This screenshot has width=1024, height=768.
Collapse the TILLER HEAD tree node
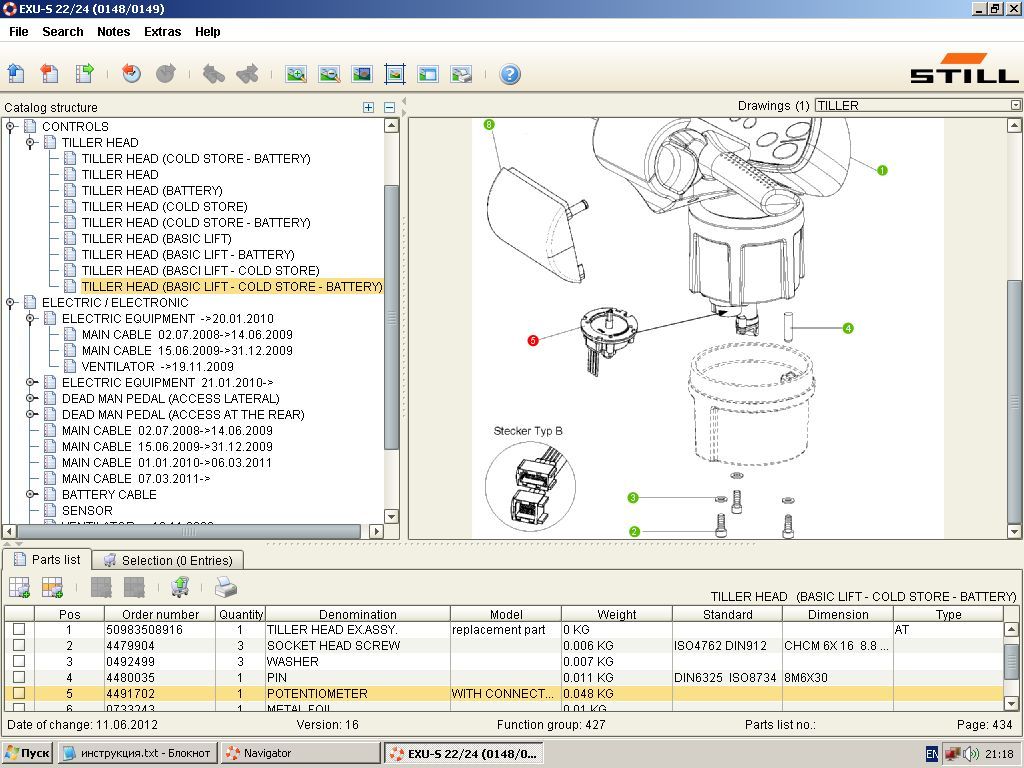[30, 142]
